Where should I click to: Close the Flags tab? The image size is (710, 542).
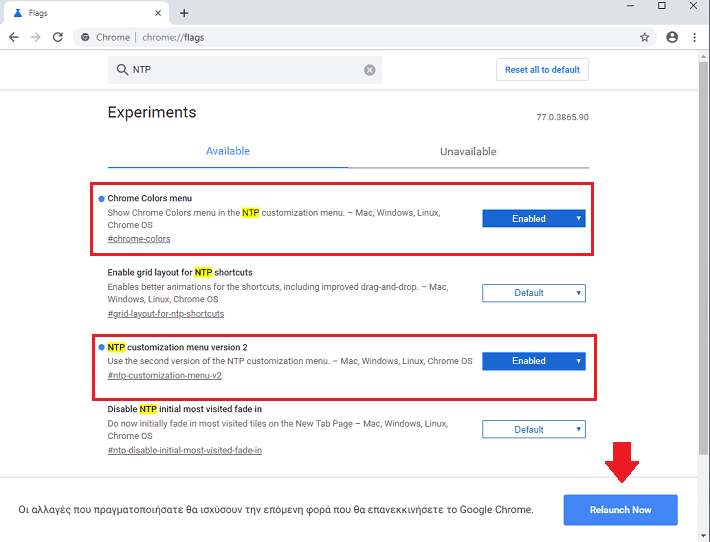click(x=158, y=13)
